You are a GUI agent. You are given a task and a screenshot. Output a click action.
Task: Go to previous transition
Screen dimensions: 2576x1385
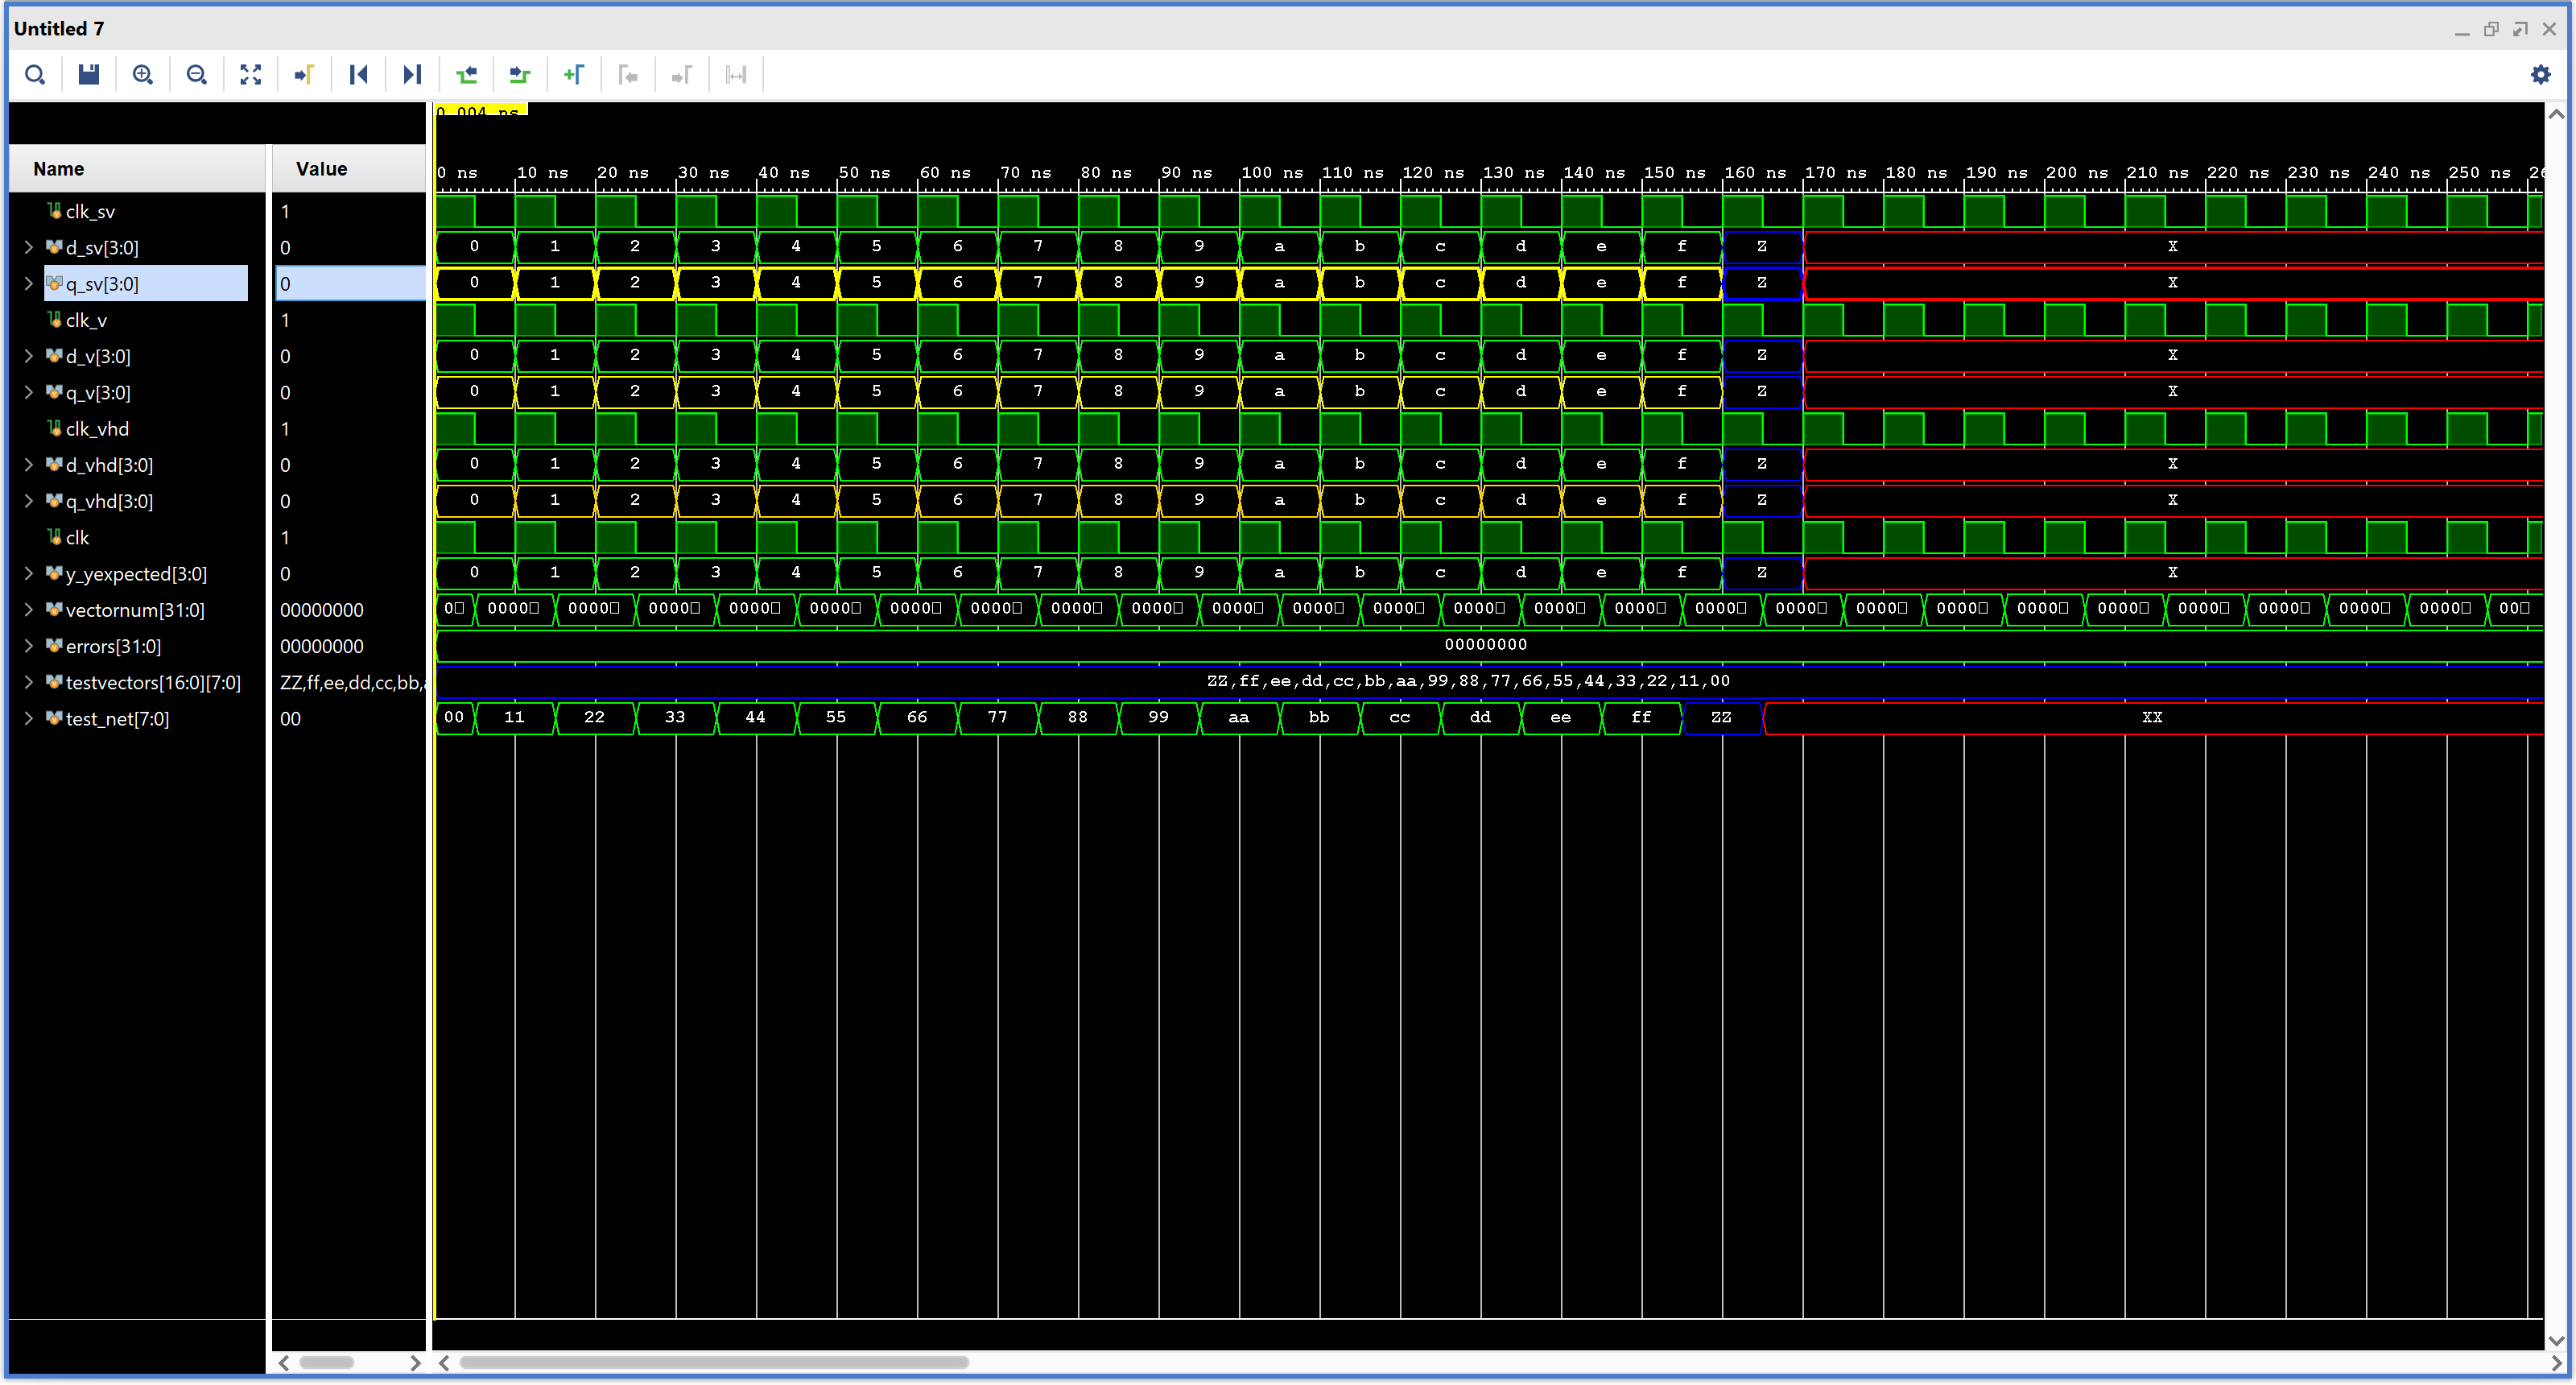pos(467,75)
